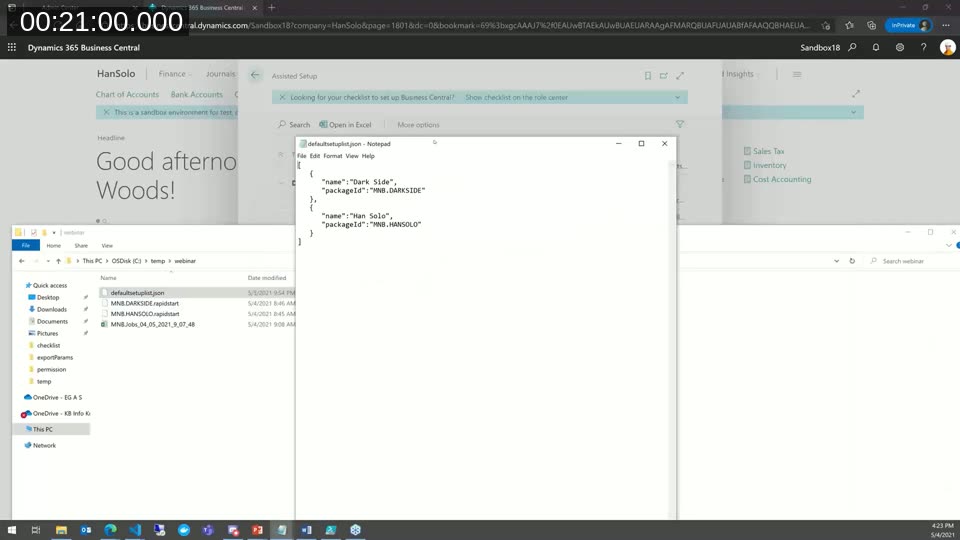Viewport: 960px width, 540px height.
Task: Click OSDisk (C:) in address path
Action: [126, 261]
